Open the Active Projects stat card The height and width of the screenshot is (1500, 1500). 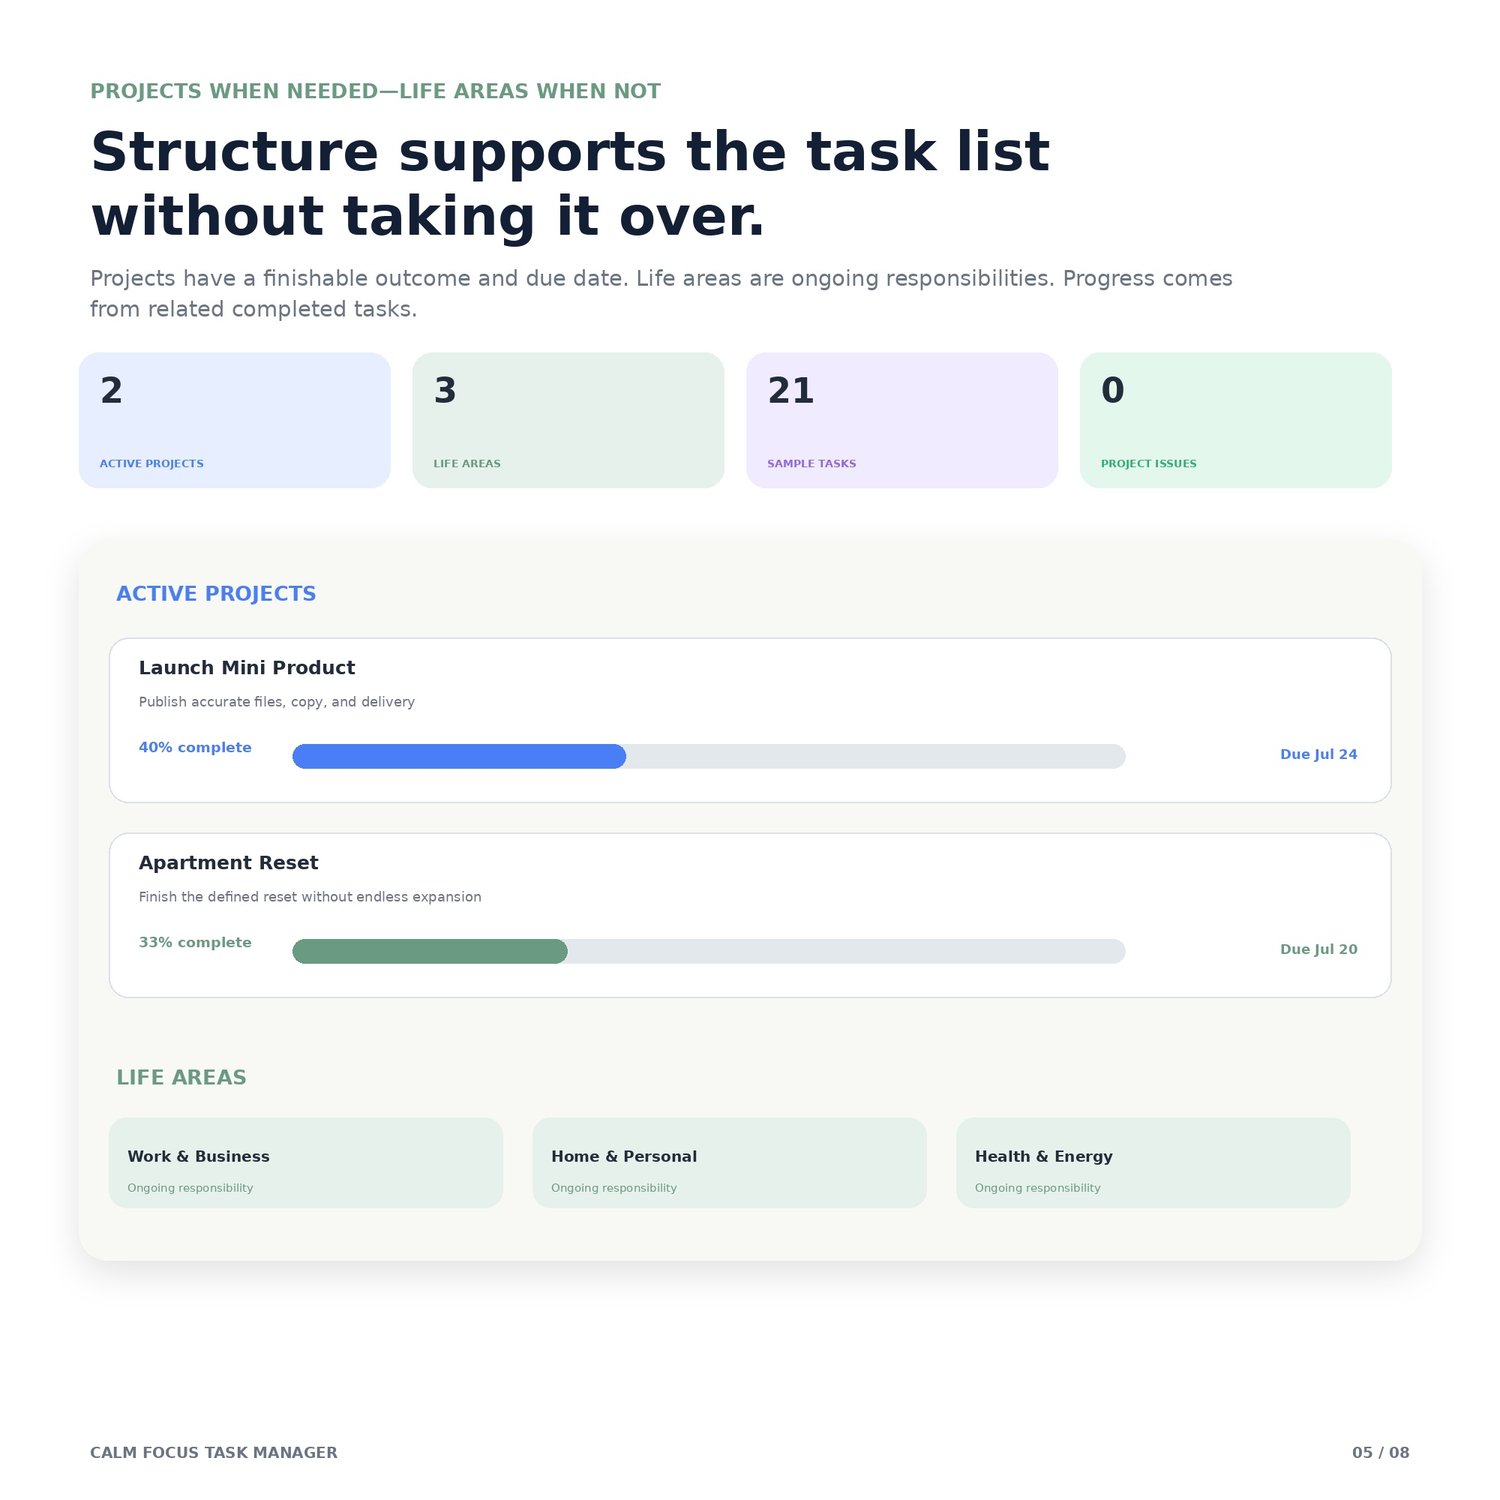coord(234,420)
